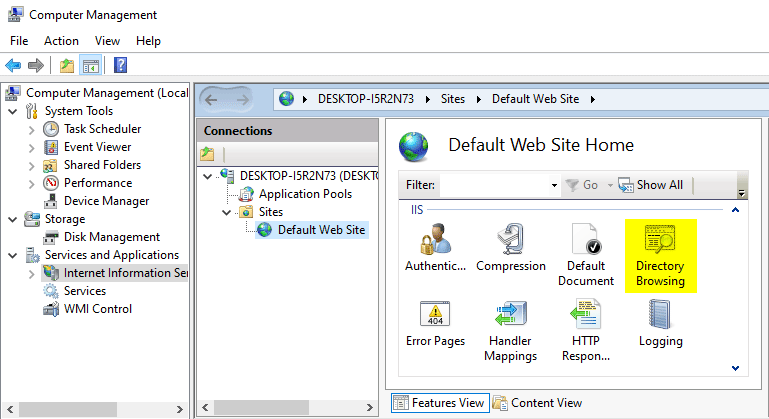Click the Sites breadcrumb link

[452, 99]
